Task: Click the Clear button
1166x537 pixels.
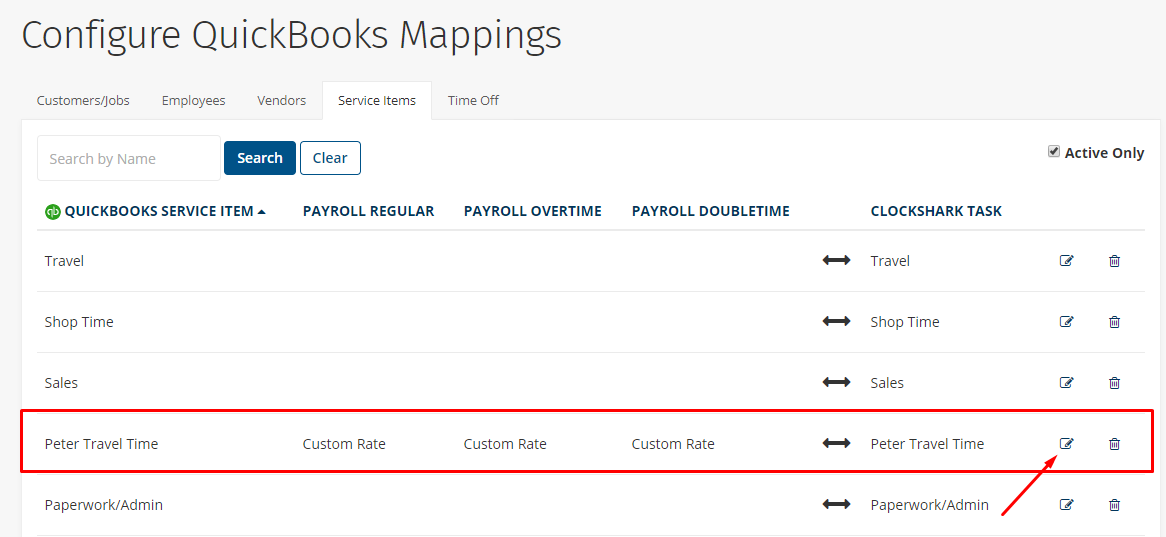Action: pyautogui.click(x=330, y=158)
